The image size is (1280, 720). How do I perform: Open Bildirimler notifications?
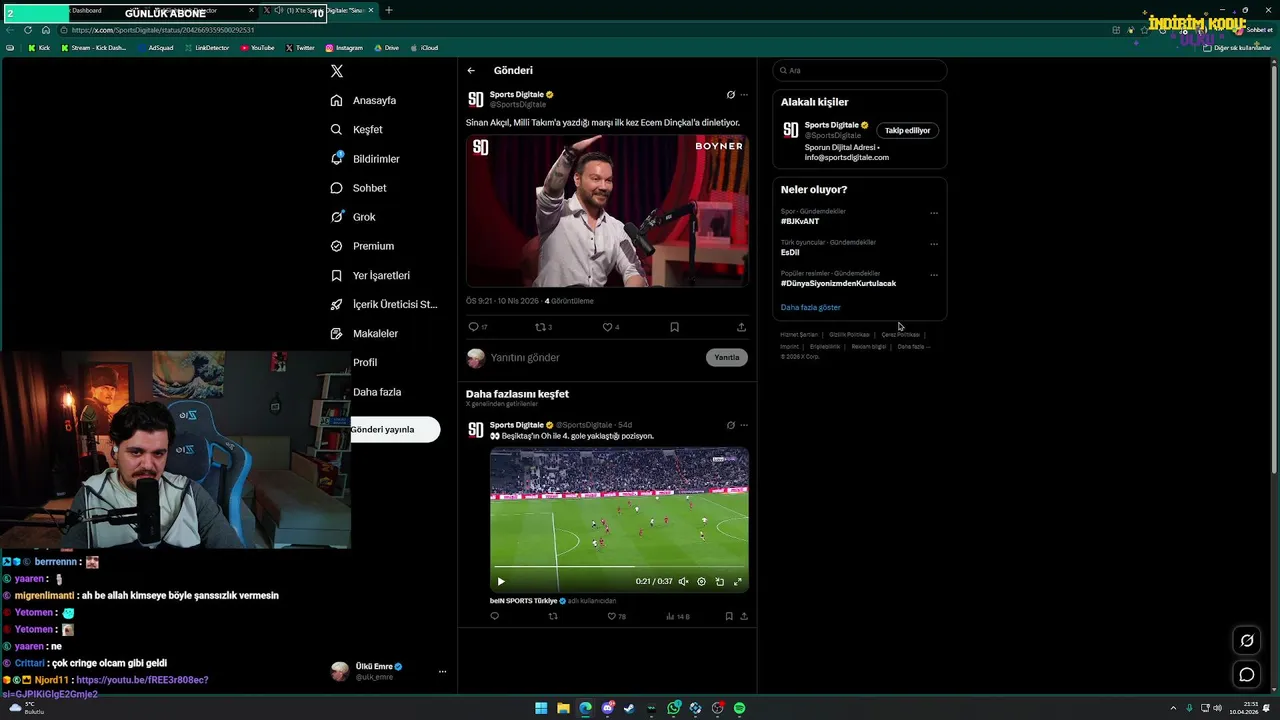tap(365, 159)
